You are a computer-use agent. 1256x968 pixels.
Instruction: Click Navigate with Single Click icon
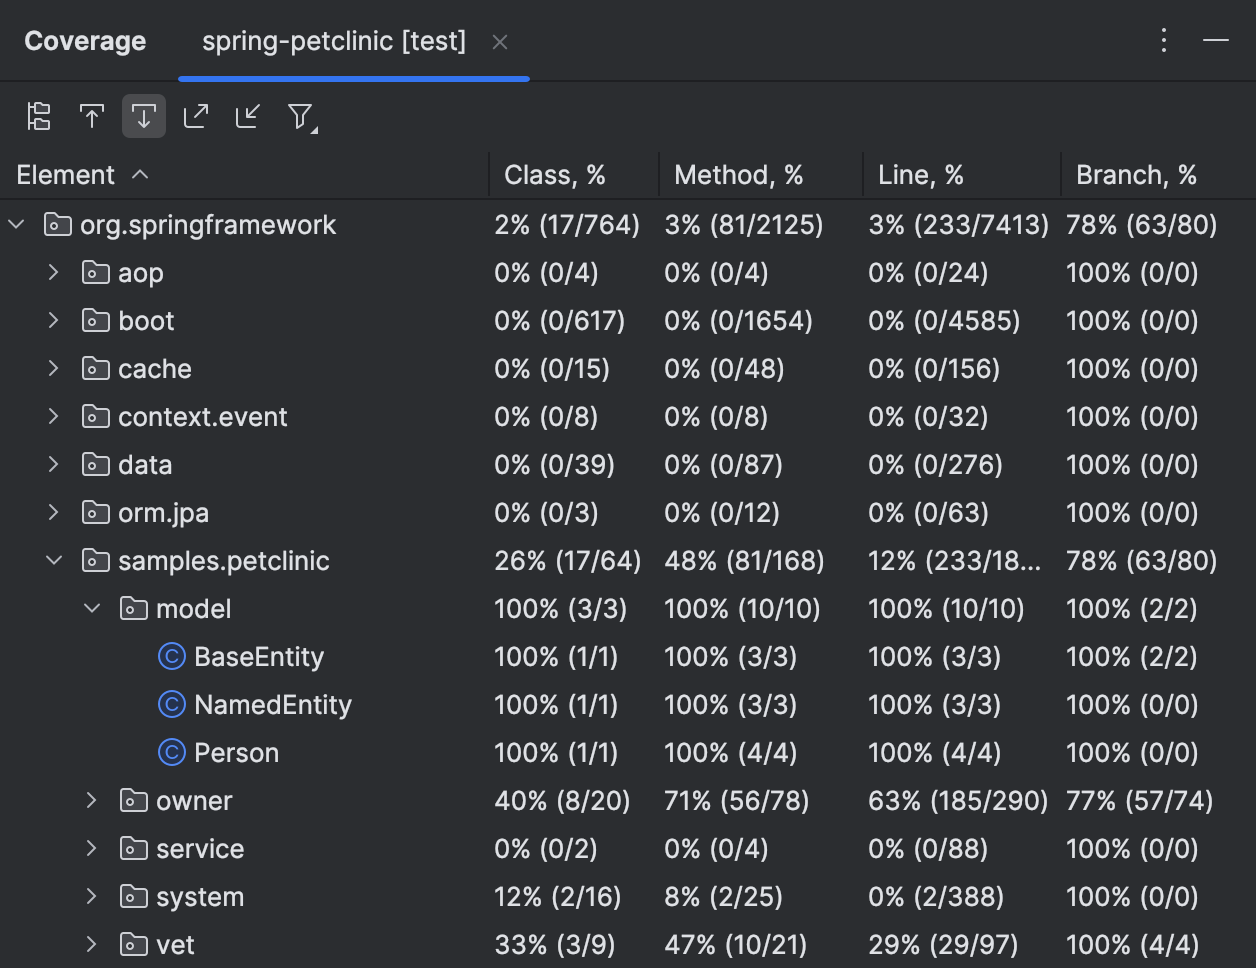pos(92,117)
